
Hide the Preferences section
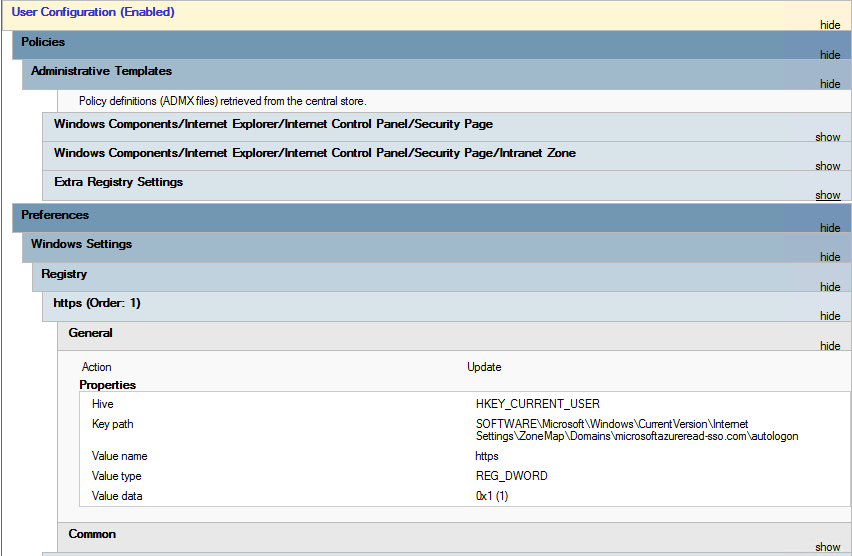click(x=829, y=228)
